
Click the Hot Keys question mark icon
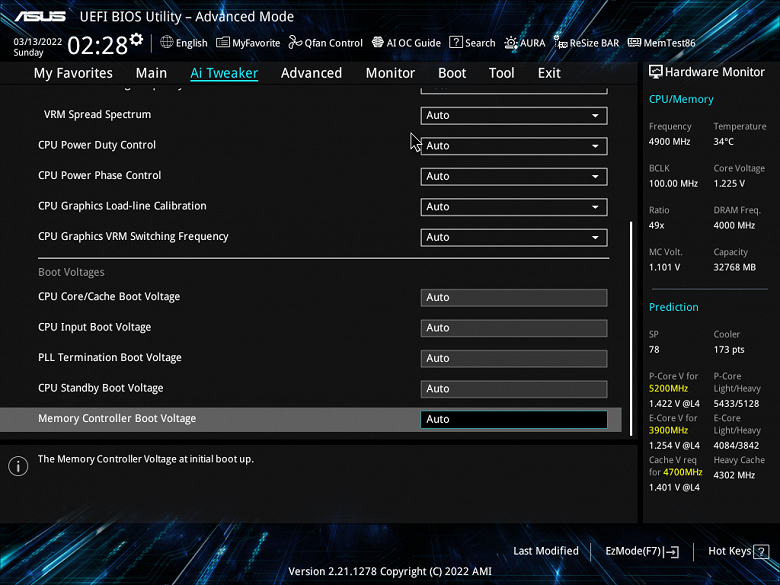click(761, 551)
